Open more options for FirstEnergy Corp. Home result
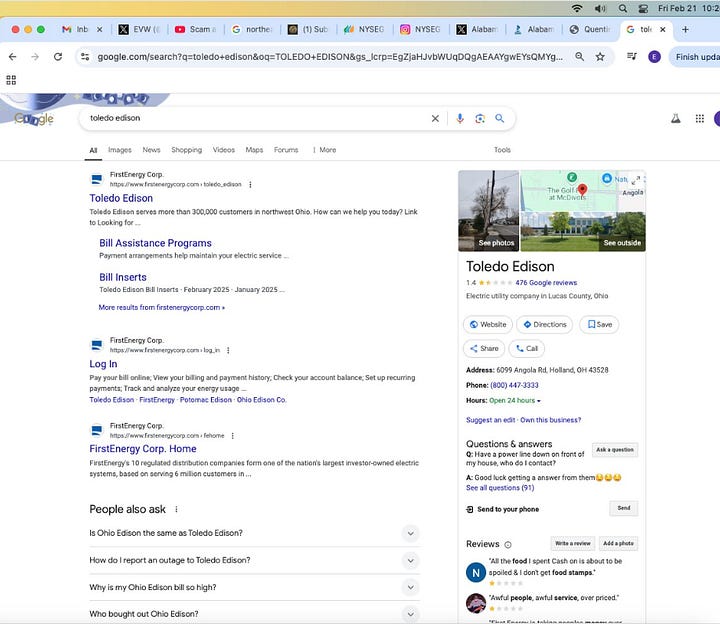Image resolution: width=720 pixels, height=624 pixels. pos(233,436)
